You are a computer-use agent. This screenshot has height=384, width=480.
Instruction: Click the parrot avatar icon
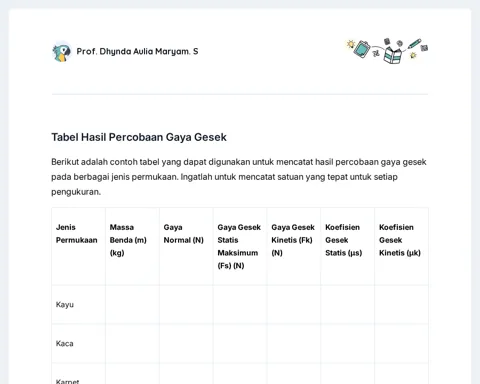[62, 52]
